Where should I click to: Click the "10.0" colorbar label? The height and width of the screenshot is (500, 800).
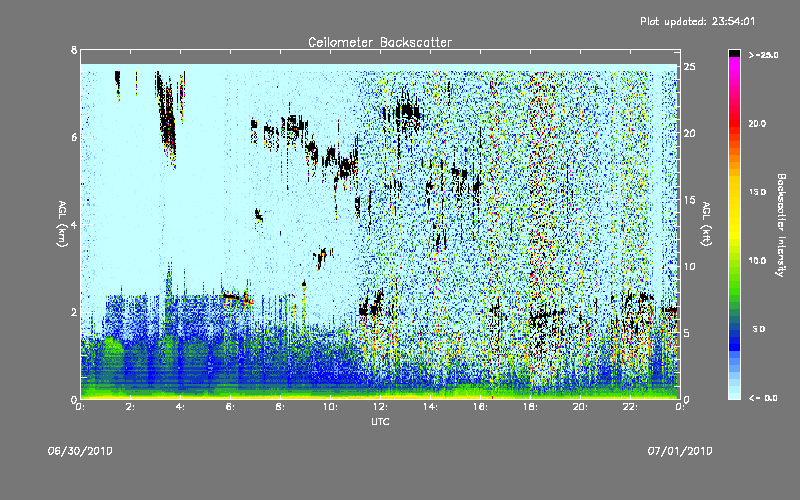coord(757,261)
